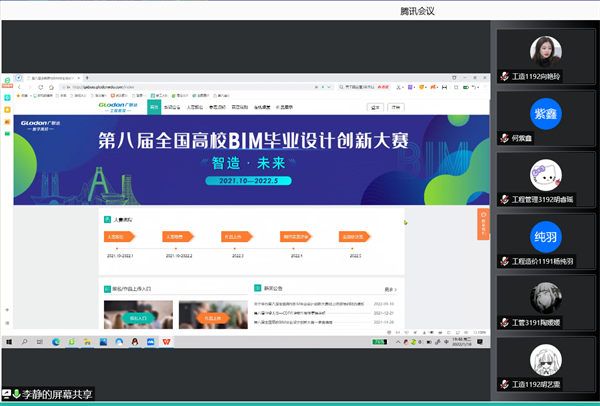Open the Tencent Meeting taskbar icon
This screenshot has width=600, height=406.
pos(150,342)
